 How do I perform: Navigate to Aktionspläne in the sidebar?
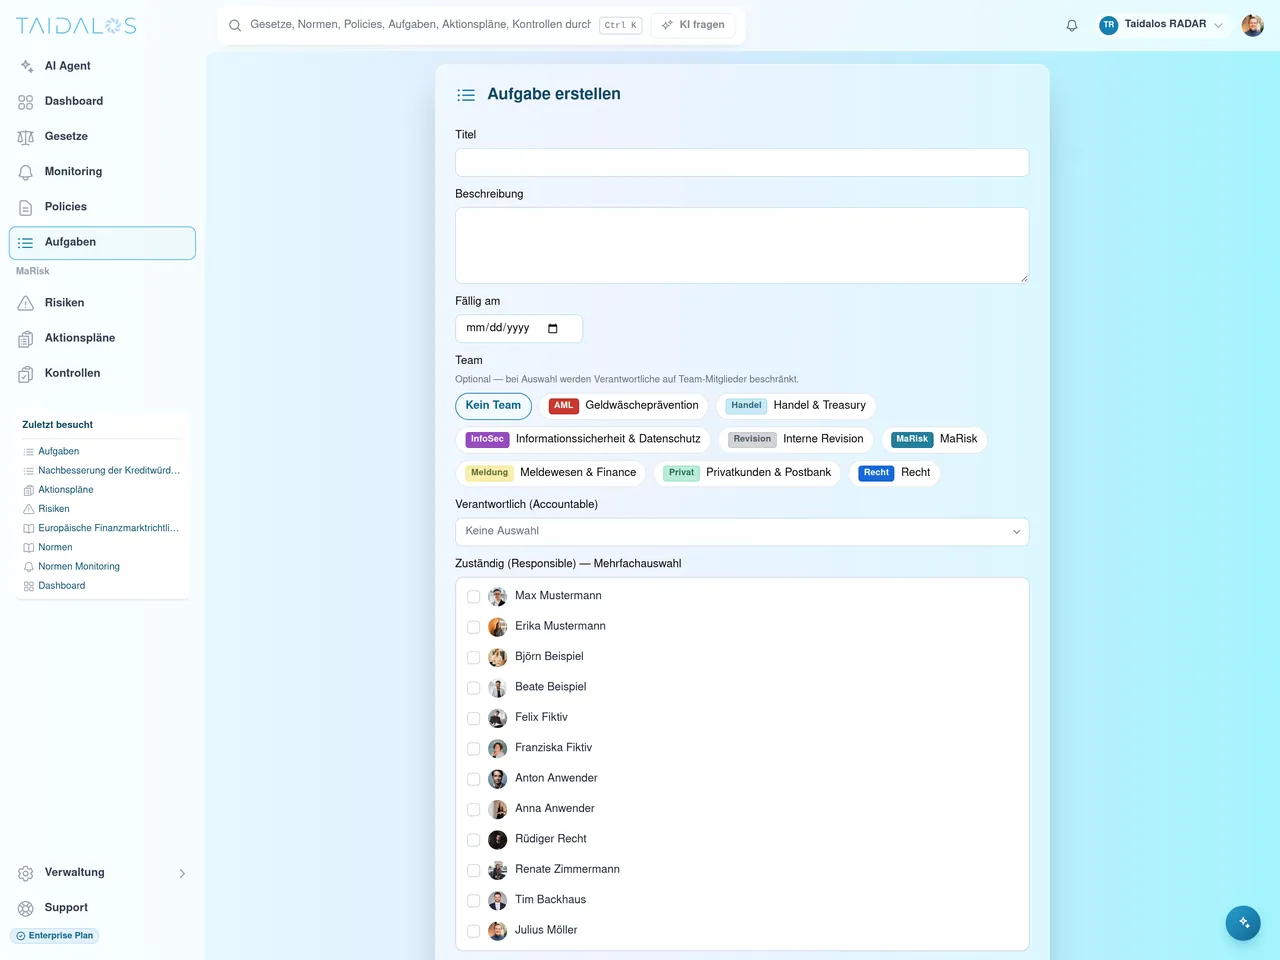pos(102,338)
